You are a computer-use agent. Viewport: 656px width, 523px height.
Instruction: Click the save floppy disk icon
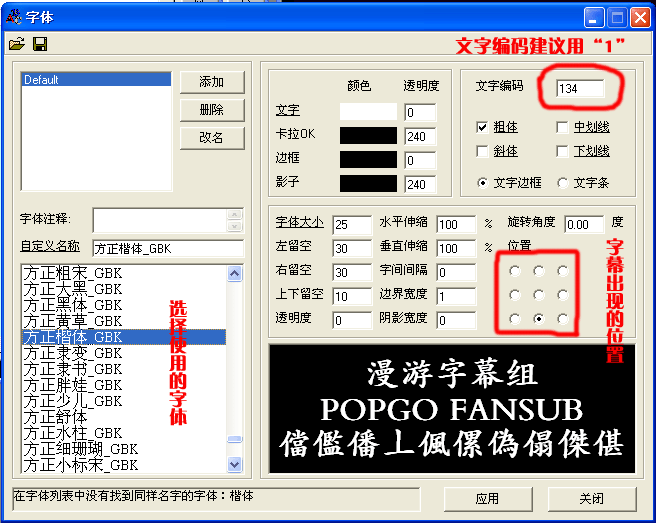(40, 44)
